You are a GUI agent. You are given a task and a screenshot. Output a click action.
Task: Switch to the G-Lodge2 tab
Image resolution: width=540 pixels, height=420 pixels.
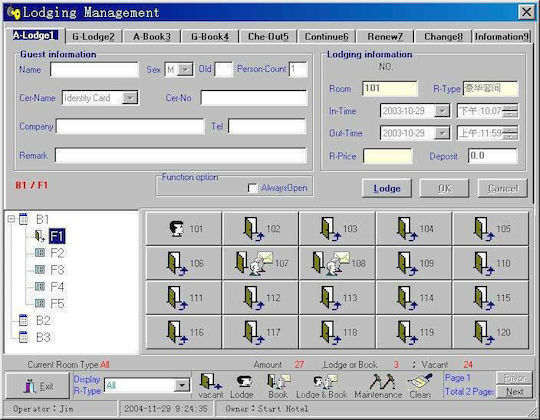(x=93, y=37)
